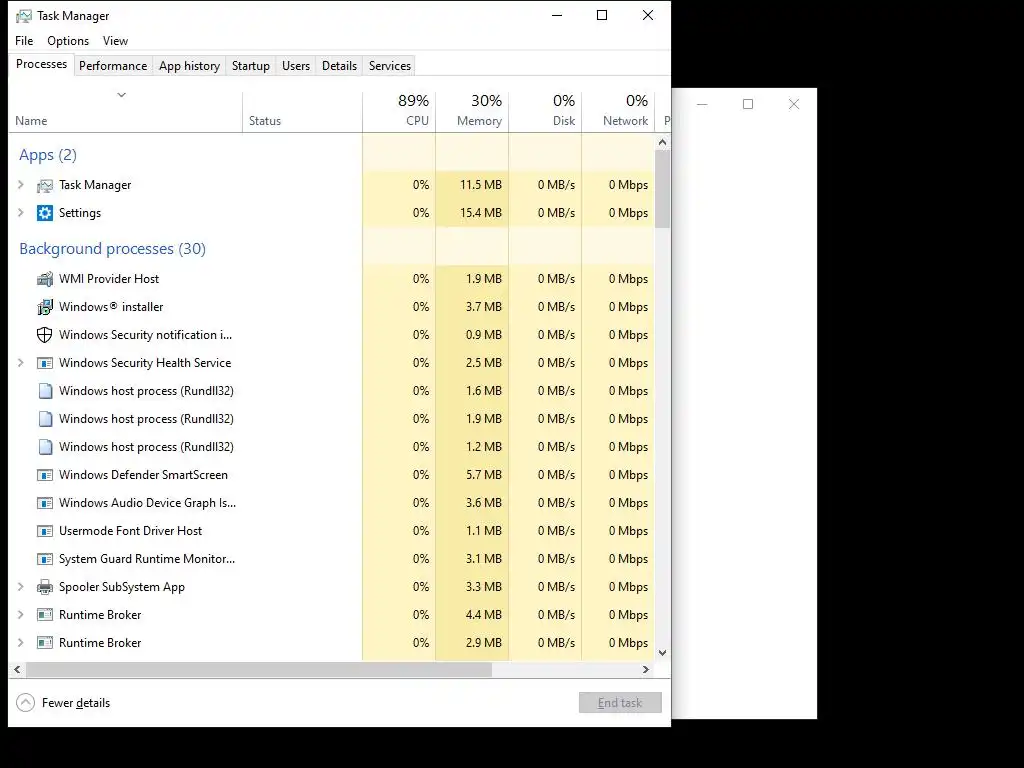This screenshot has width=1024, height=768.
Task: Click the vertical scrollbar down arrow
Action: [663, 652]
